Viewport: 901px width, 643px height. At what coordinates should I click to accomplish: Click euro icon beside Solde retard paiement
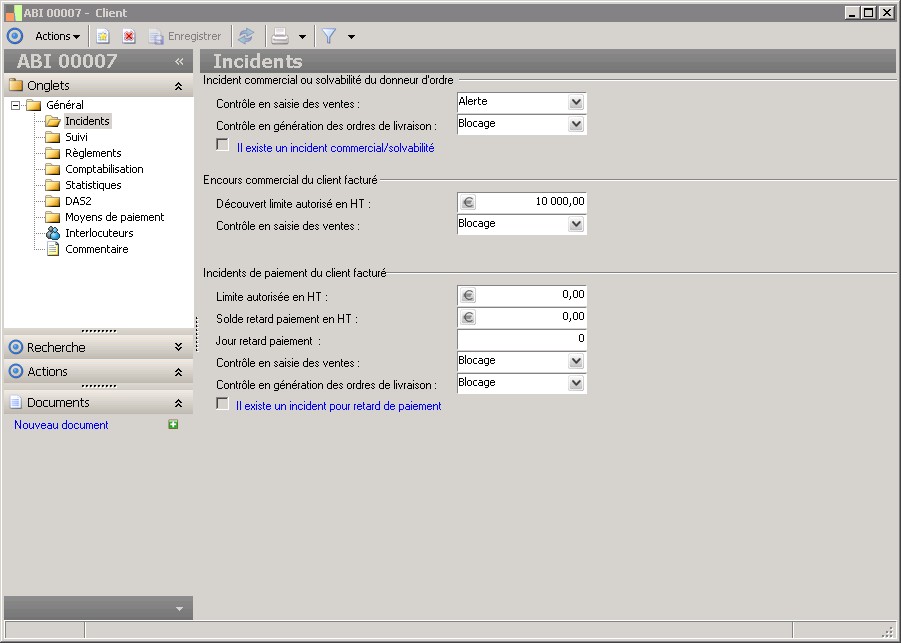(468, 317)
